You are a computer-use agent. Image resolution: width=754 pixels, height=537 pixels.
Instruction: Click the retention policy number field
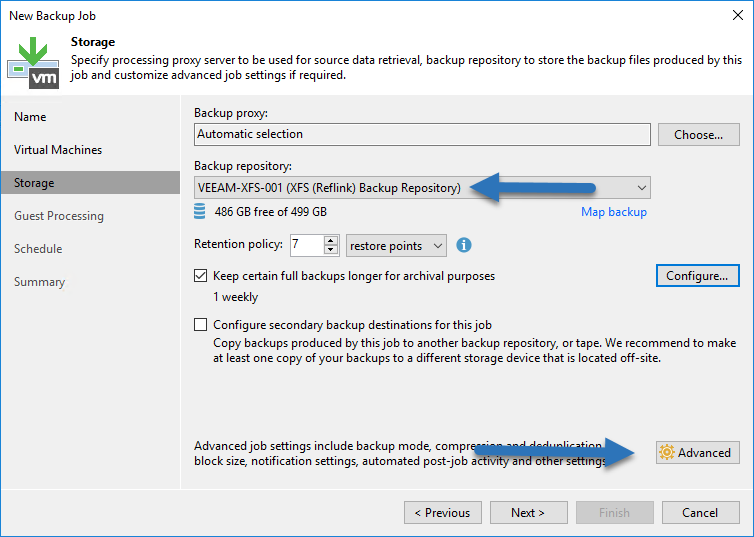(307, 245)
